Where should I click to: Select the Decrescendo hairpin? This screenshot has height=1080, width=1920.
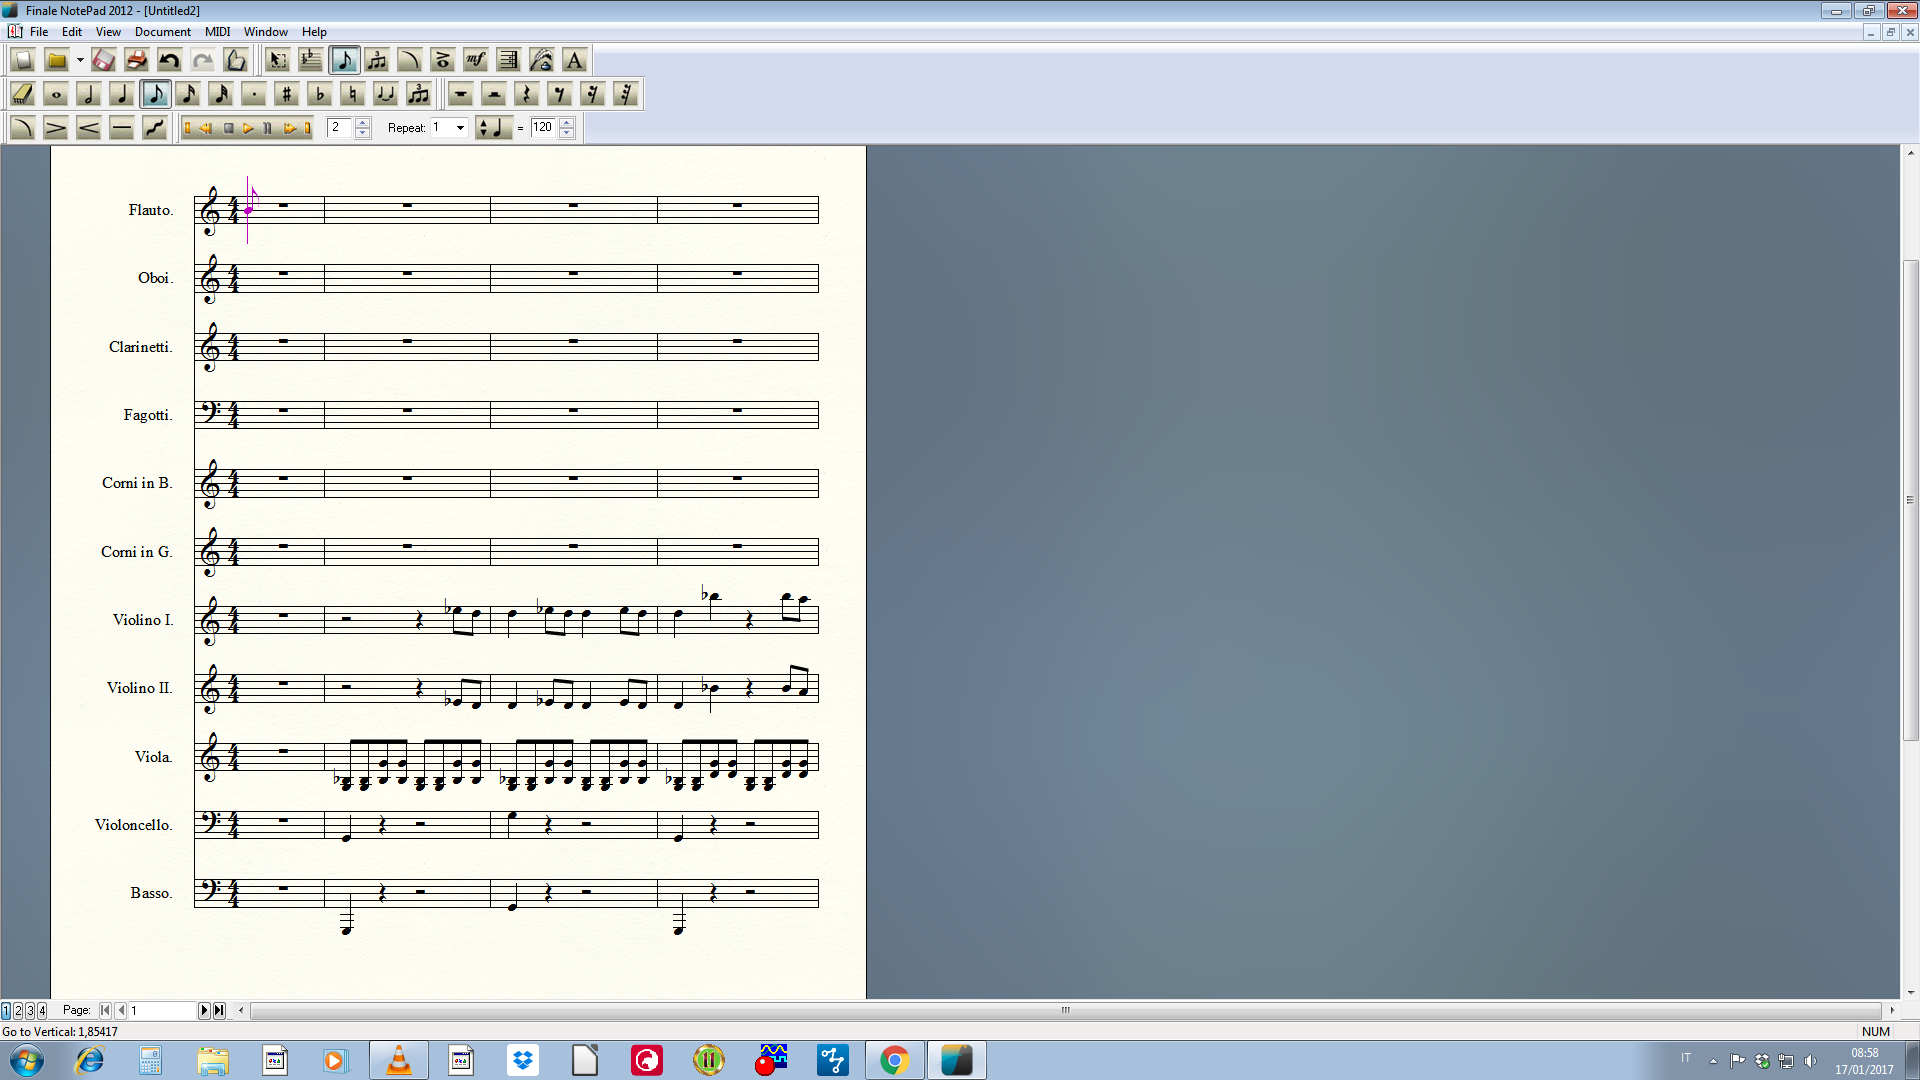pos(56,128)
